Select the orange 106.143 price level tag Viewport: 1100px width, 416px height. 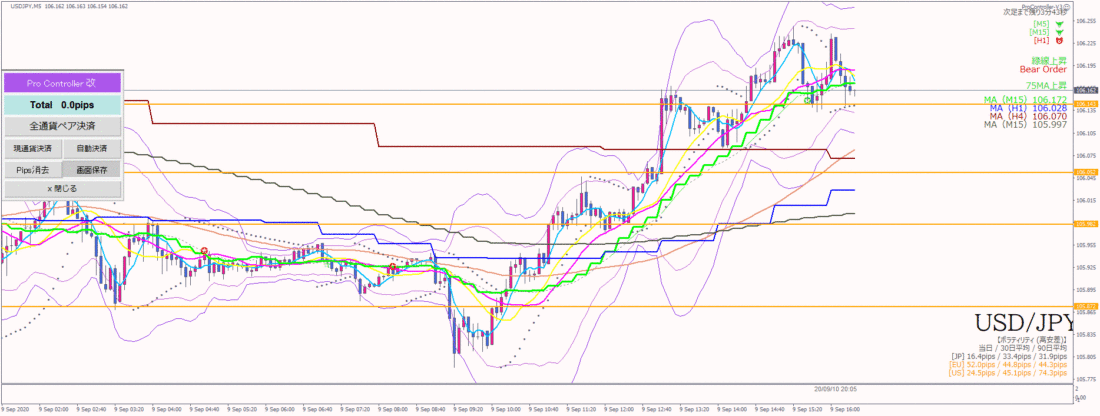click(x=1085, y=104)
